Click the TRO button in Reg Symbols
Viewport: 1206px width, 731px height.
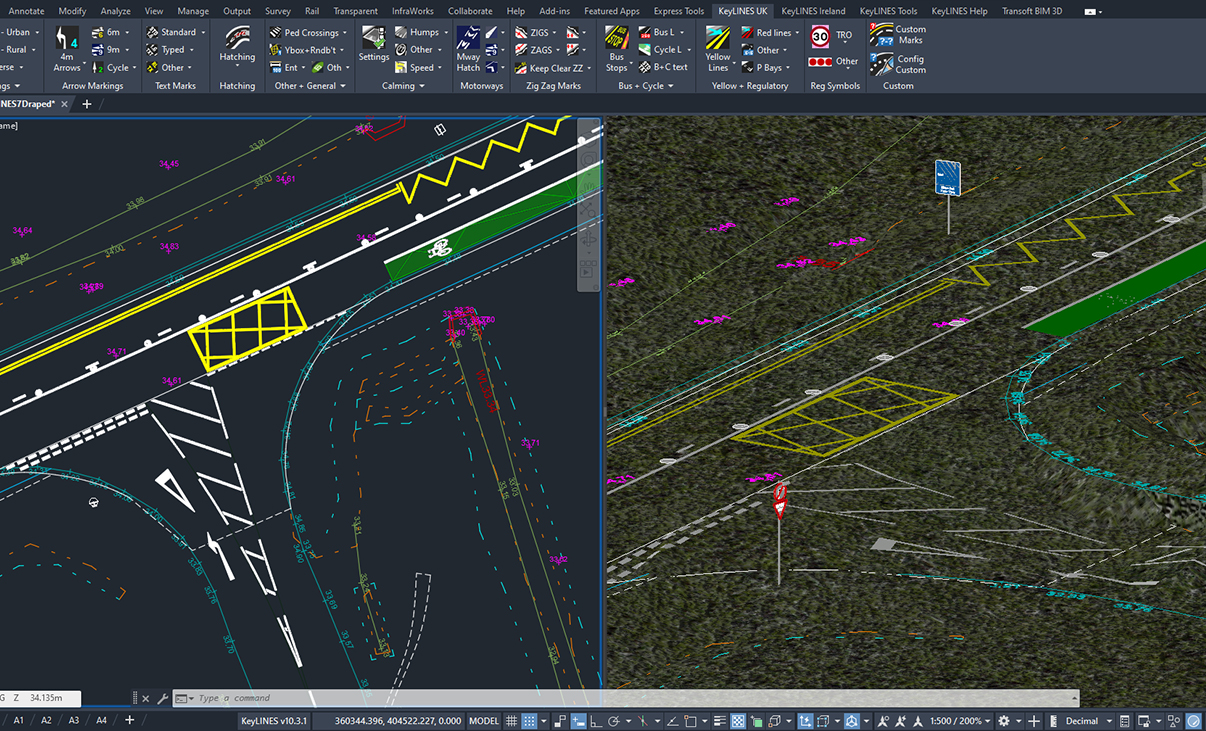click(830, 36)
